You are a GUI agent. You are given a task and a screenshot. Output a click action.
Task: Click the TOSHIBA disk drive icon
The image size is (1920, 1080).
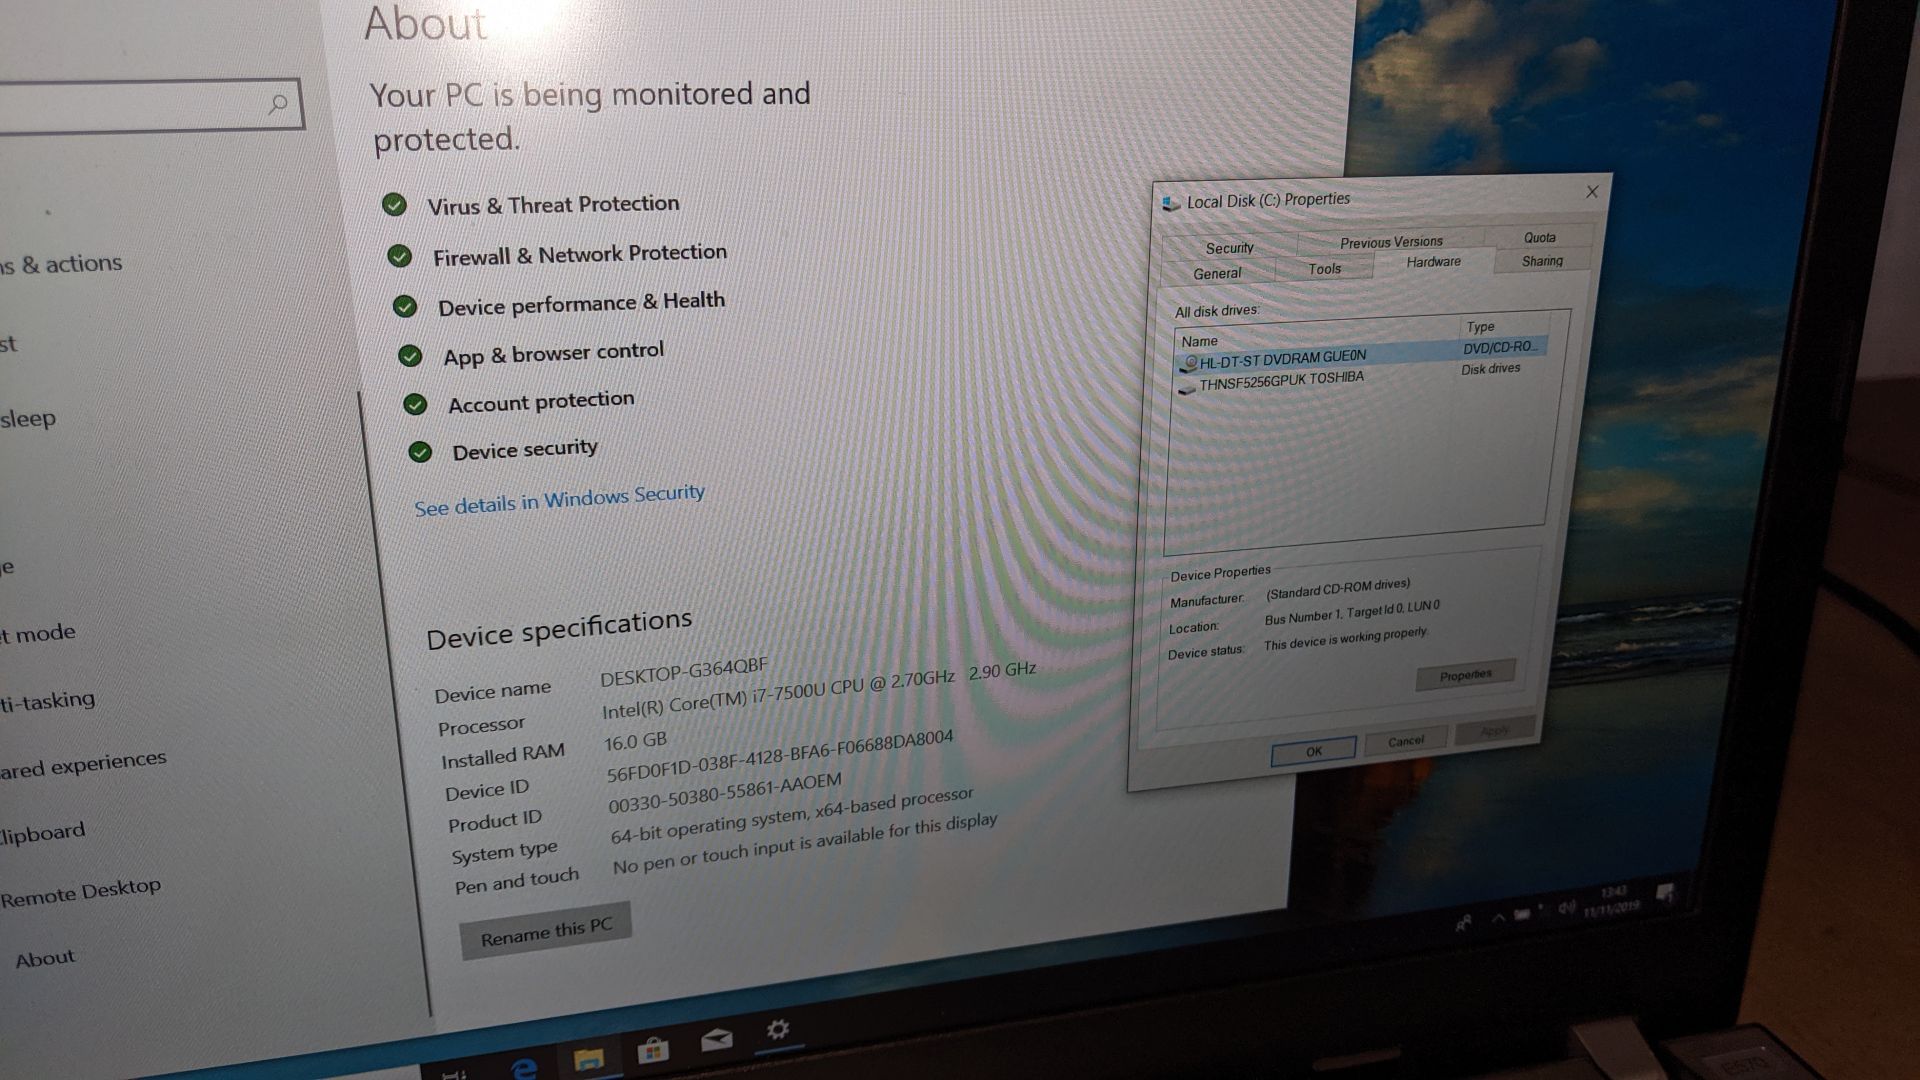pyautogui.click(x=1187, y=389)
